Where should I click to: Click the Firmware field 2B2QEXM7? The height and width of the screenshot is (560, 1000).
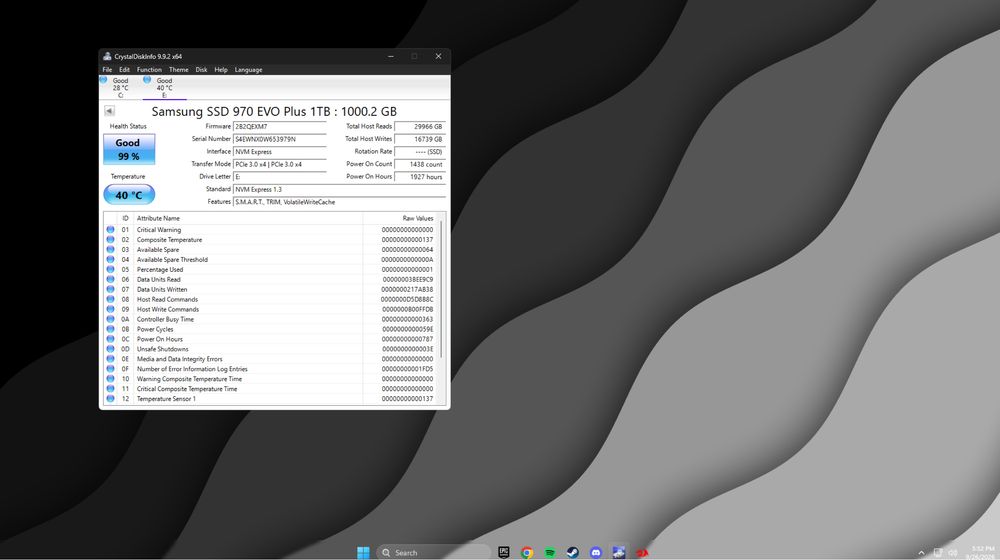pyautogui.click(x=279, y=126)
